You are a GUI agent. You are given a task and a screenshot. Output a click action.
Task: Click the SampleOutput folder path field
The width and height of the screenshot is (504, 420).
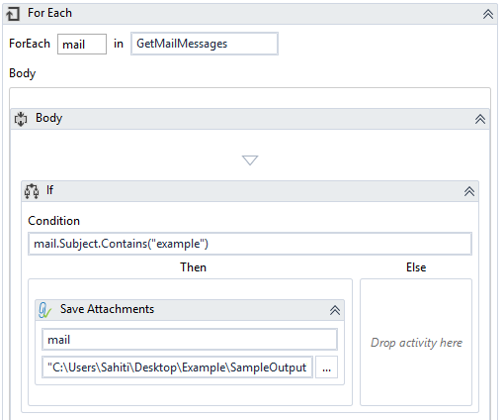pyautogui.click(x=177, y=367)
